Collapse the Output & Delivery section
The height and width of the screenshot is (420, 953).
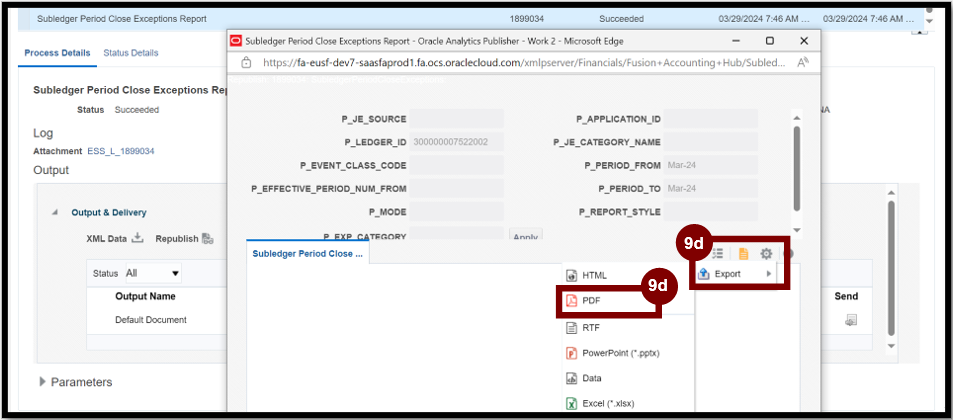coord(55,213)
